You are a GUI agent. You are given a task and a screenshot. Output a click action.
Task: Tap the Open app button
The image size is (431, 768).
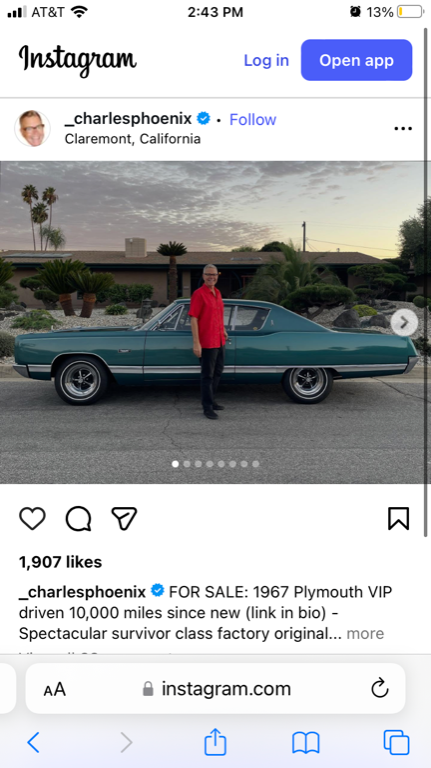[x=357, y=60]
